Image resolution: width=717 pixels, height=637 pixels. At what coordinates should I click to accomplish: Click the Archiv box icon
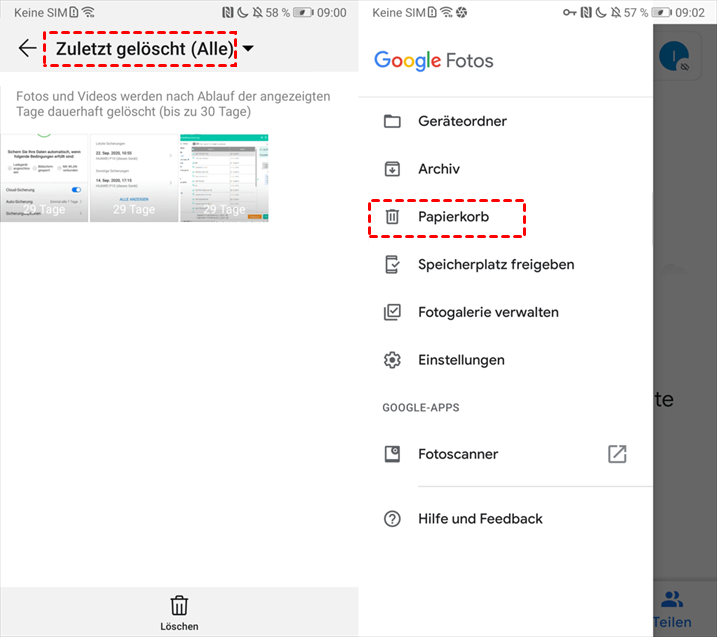coord(392,169)
